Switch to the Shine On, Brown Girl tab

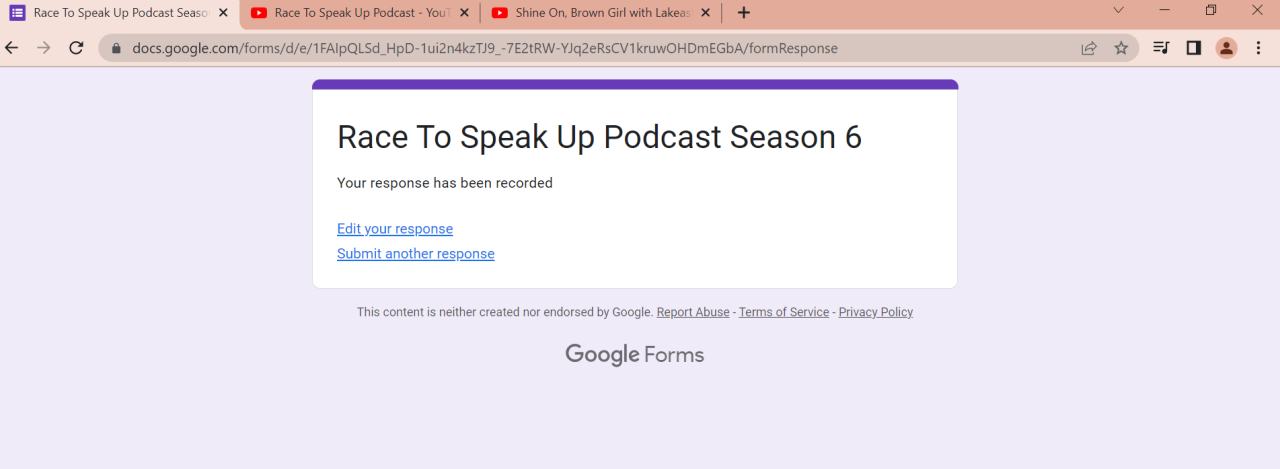tap(600, 13)
